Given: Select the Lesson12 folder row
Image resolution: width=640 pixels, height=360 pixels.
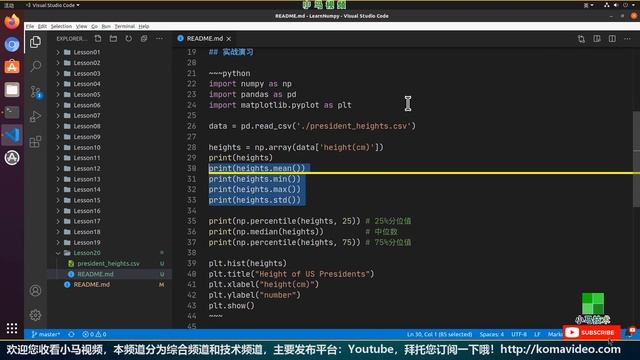Looking at the screenshot, I should (109, 169).
